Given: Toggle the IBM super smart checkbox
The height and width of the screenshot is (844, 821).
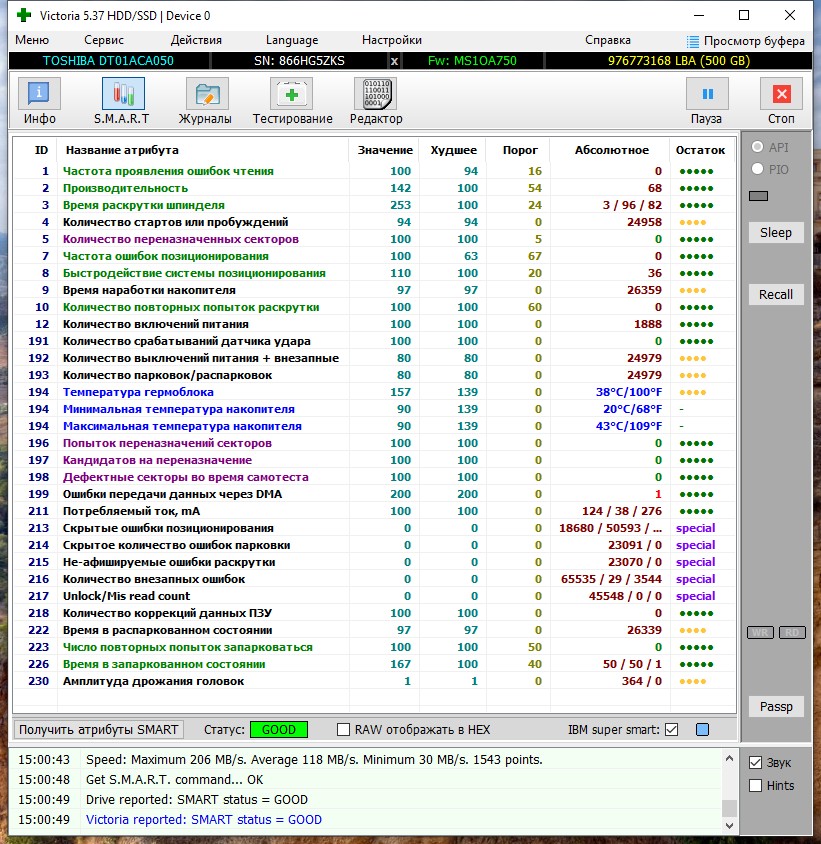Looking at the screenshot, I should coord(671,729).
